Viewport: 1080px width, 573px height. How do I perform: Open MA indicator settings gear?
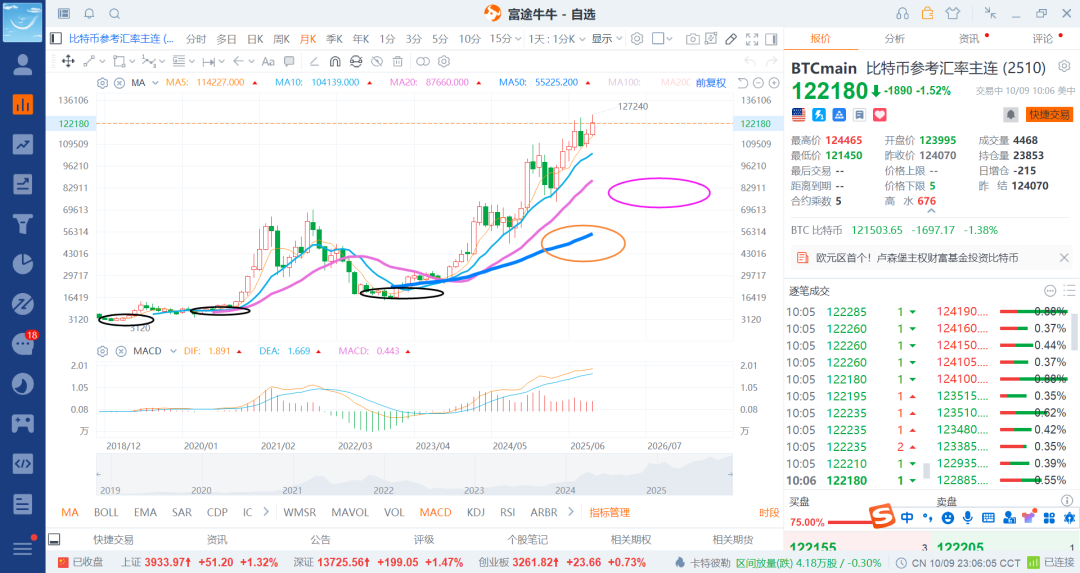pyautogui.click(x=103, y=83)
